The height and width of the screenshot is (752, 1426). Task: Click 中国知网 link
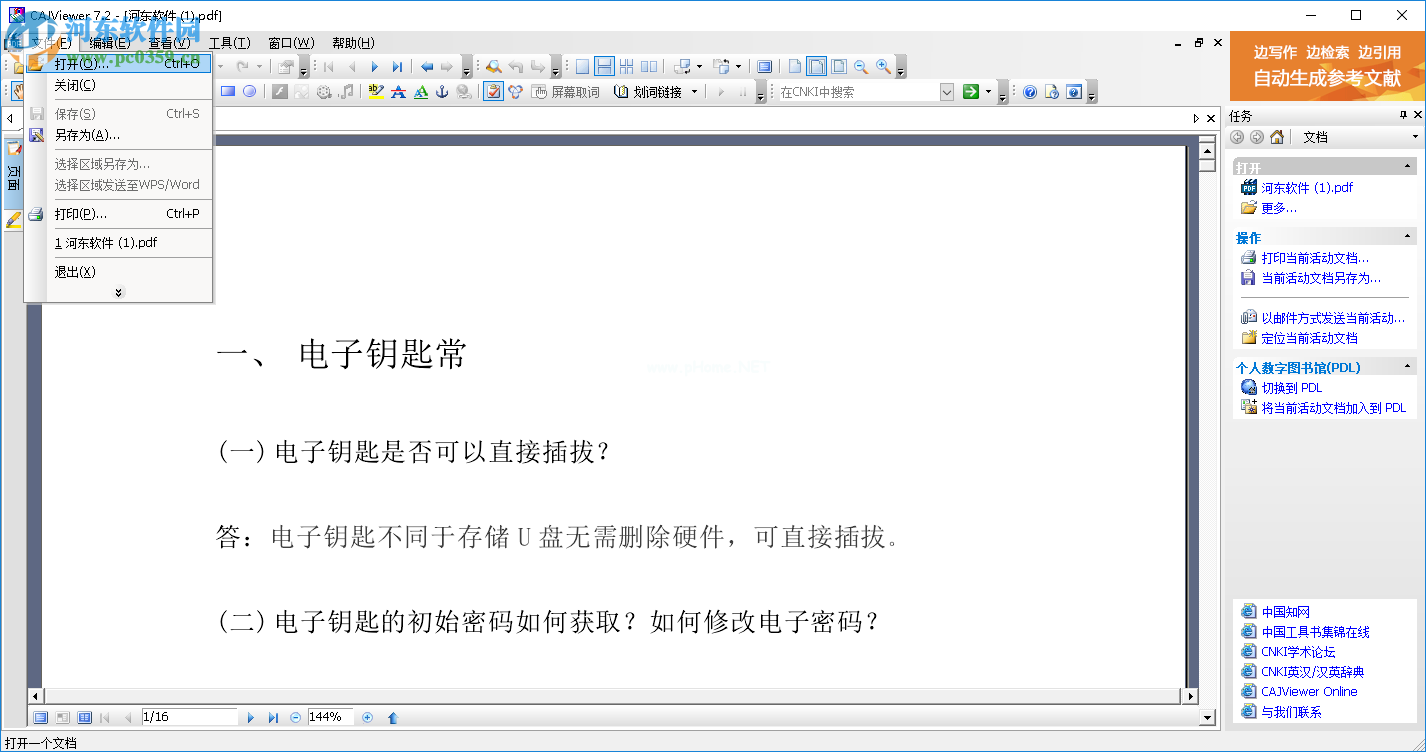[1285, 612]
